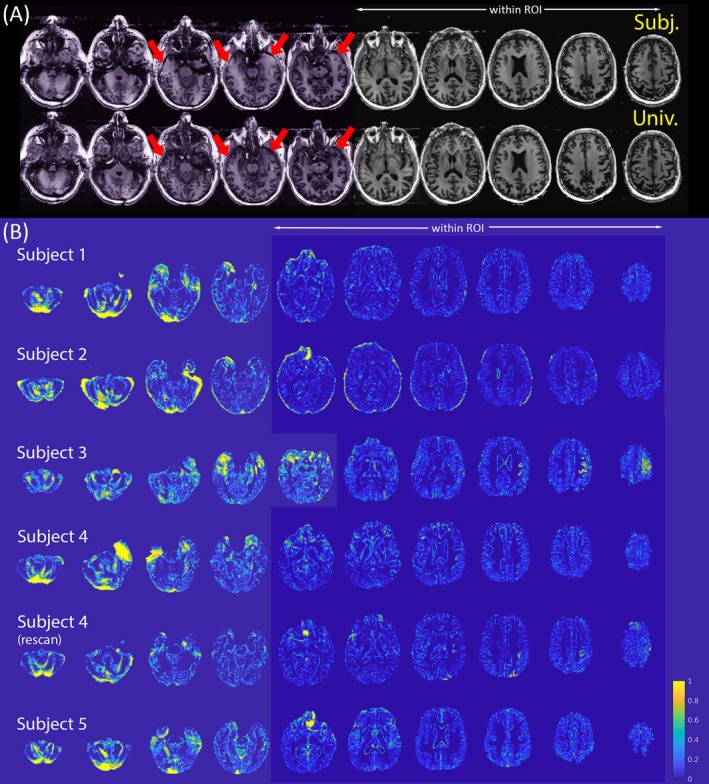
Task: Click the first error map in Subject 1 row
Action: (x=43, y=300)
